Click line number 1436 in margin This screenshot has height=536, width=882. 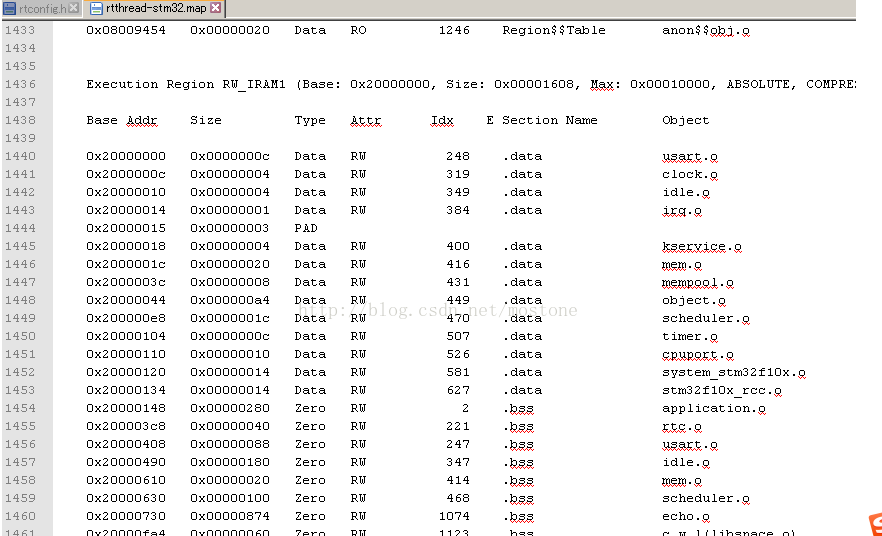[20, 84]
